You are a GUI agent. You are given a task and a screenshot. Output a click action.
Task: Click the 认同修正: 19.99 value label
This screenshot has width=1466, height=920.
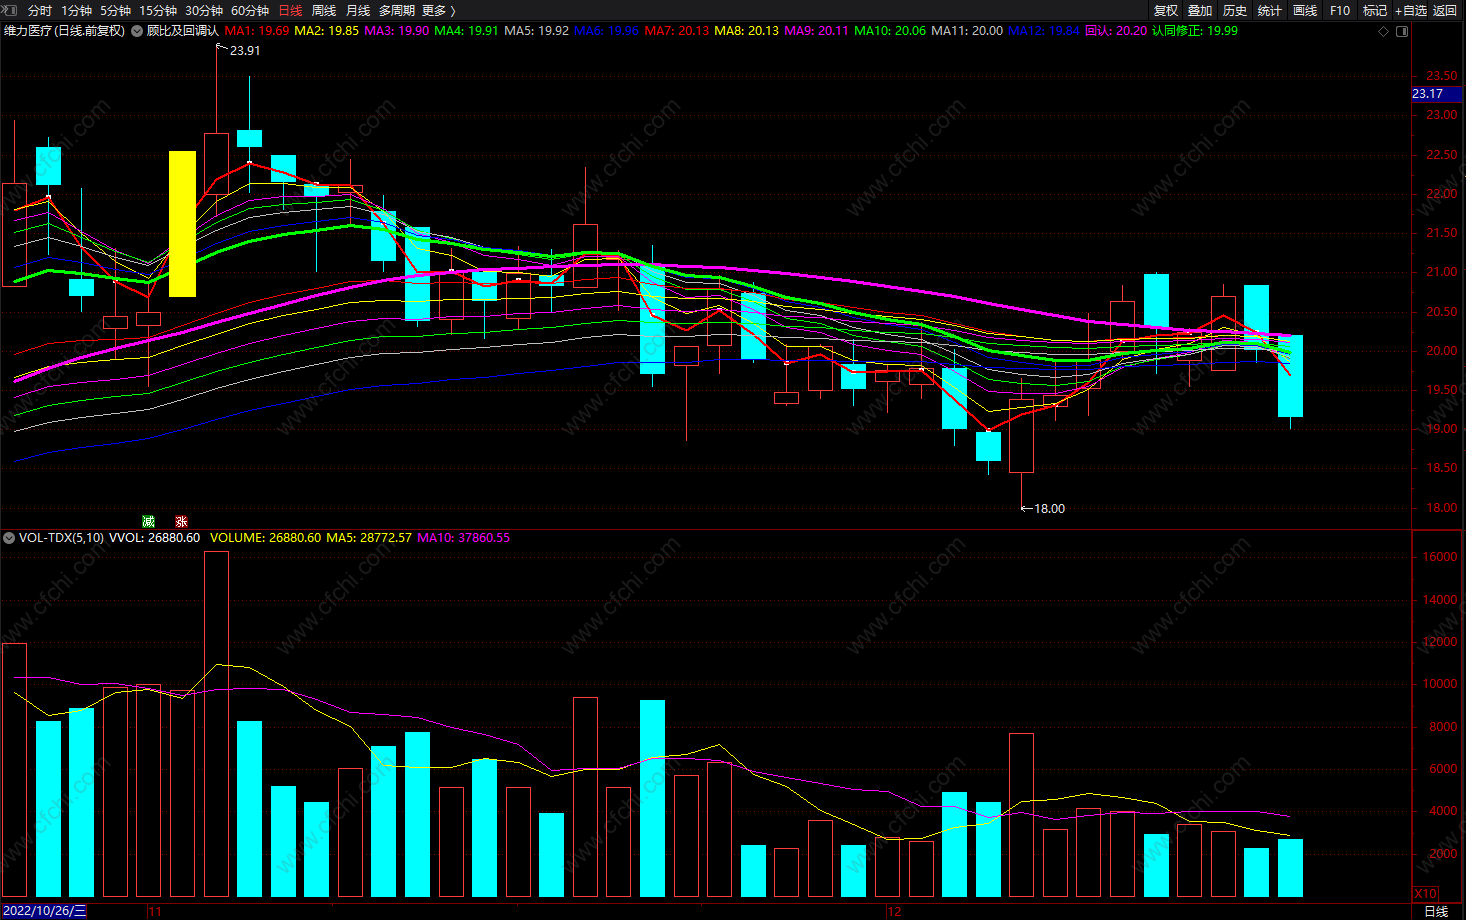(x=1195, y=31)
